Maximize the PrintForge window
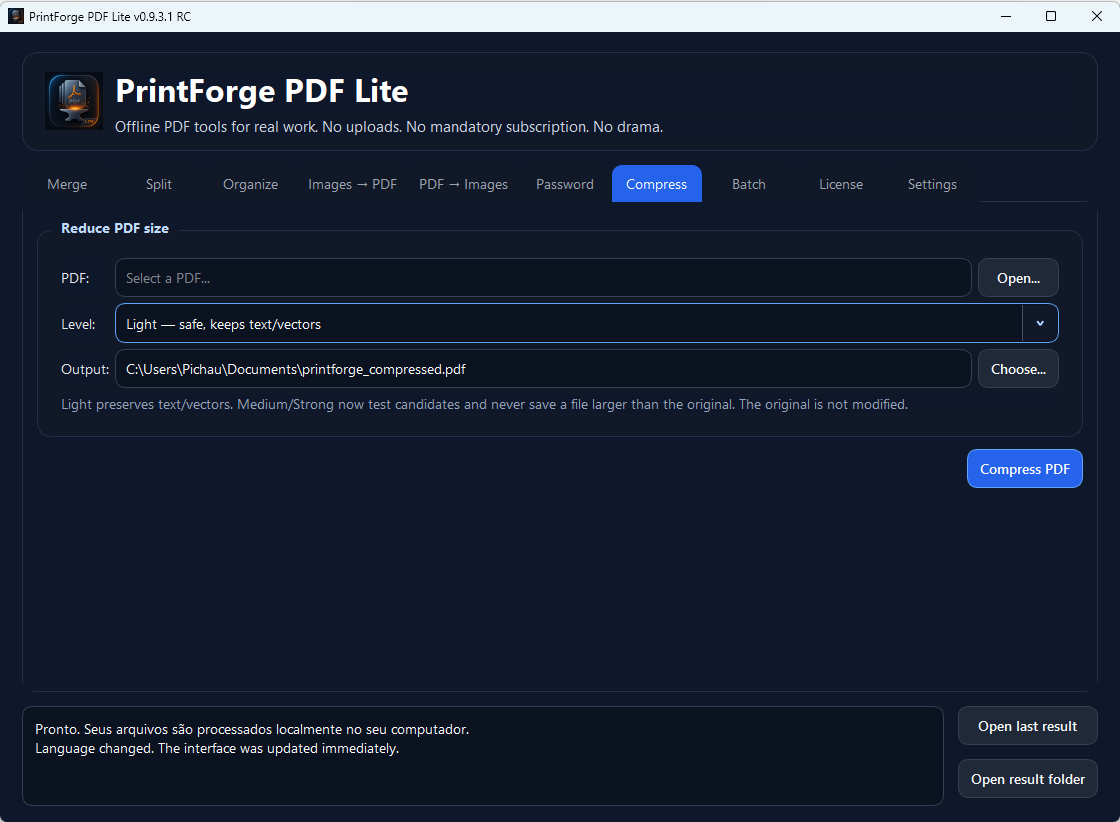The image size is (1120, 822). (1051, 16)
